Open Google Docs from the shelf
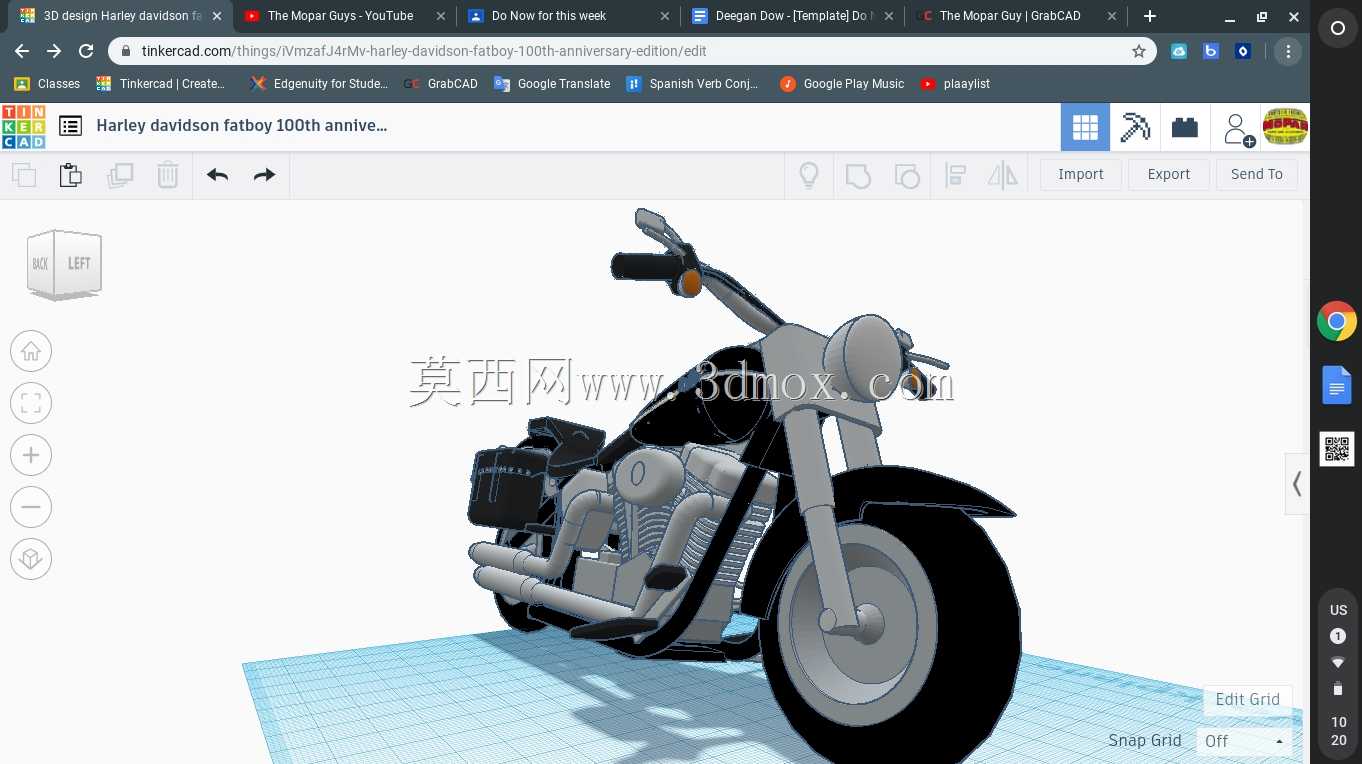The image size is (1362, 764). tap(1337, 385)
